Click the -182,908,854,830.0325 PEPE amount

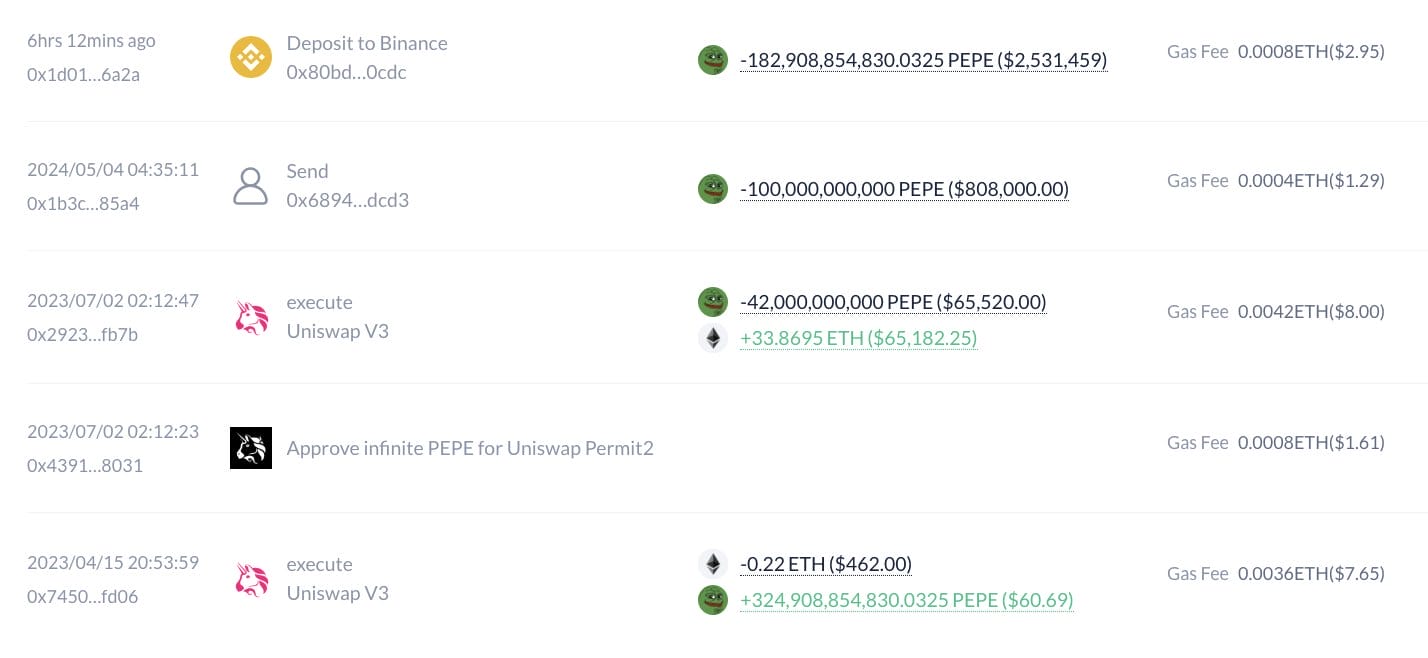point(923,60)
